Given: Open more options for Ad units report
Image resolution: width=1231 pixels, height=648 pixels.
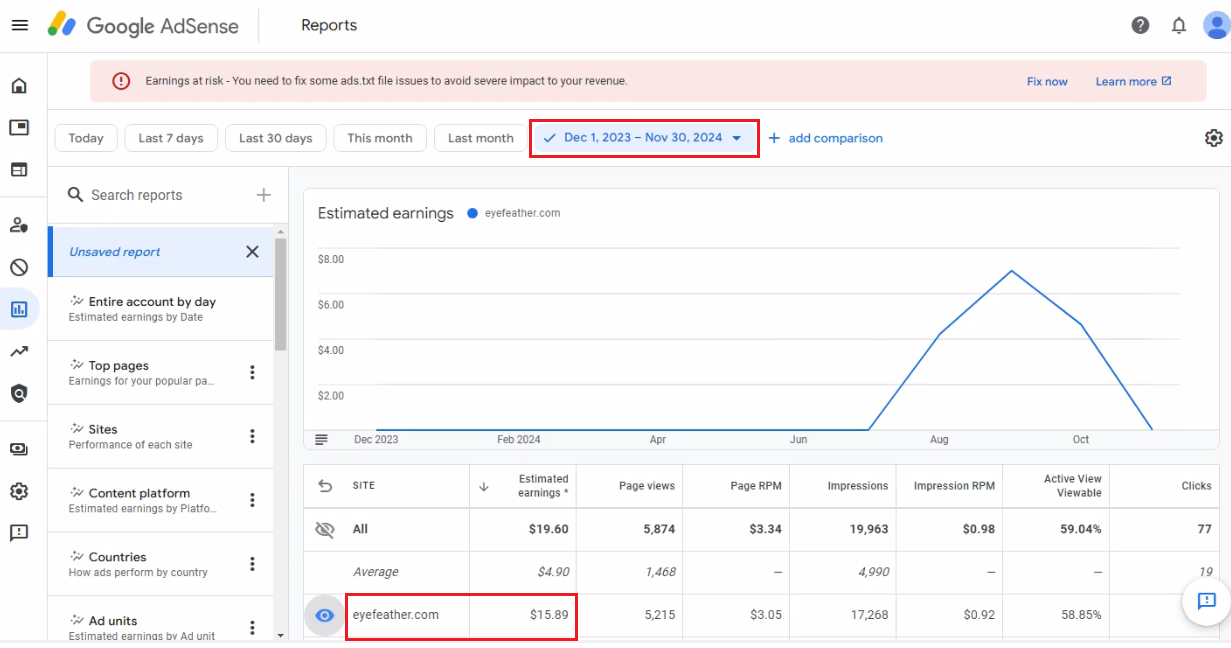Looking at the screenshot, I should click(x=252, y=628).
